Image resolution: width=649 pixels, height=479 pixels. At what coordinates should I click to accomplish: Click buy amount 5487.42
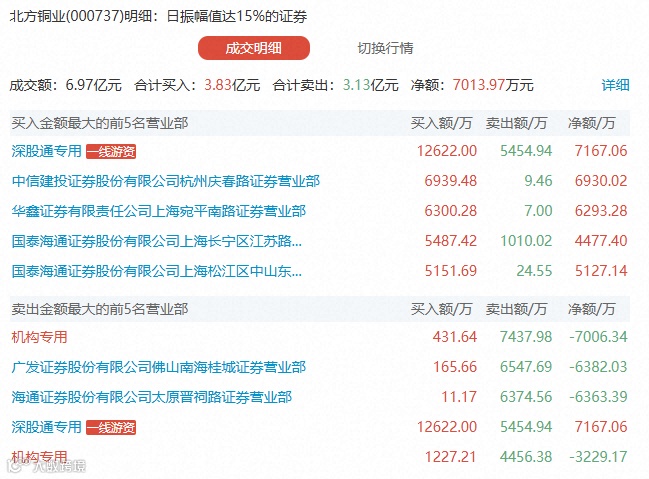point(451,241)
